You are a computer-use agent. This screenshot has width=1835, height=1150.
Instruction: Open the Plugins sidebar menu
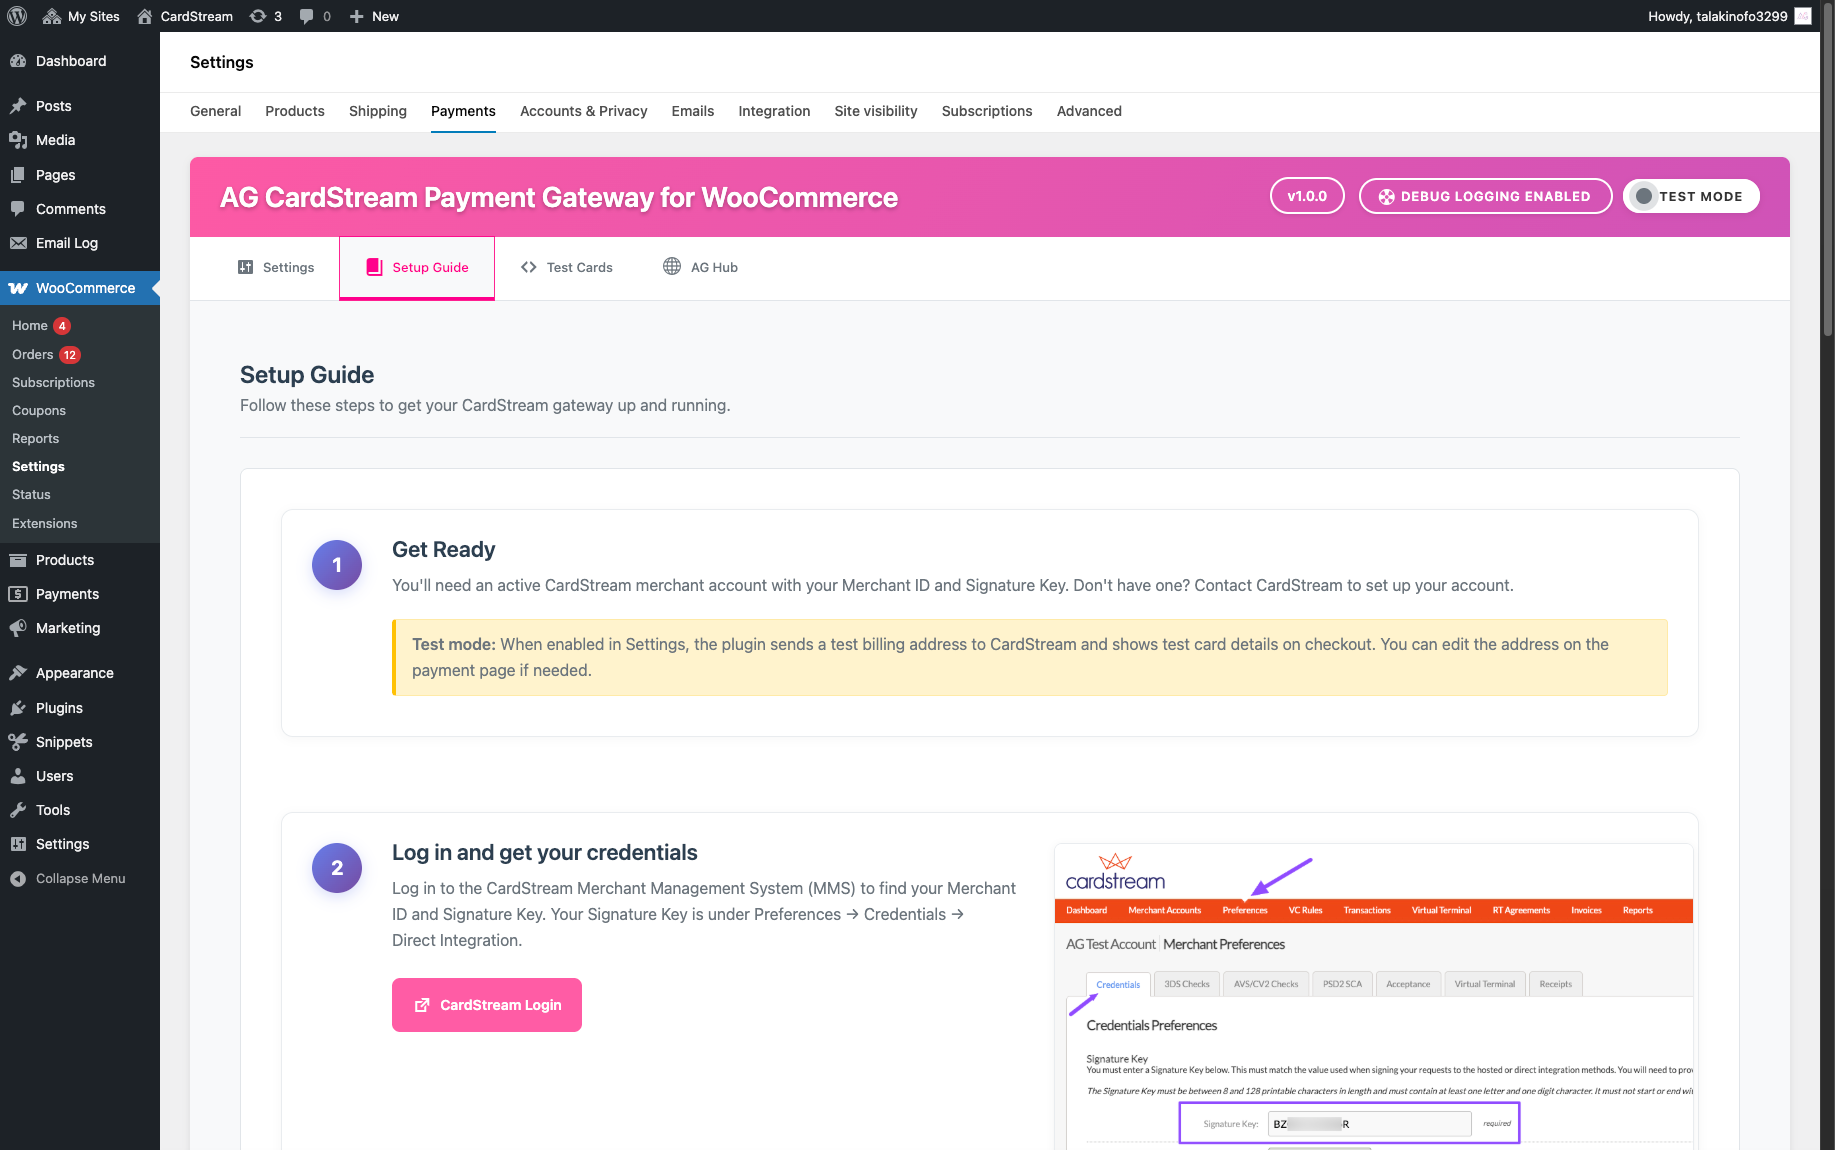(59, 708)
